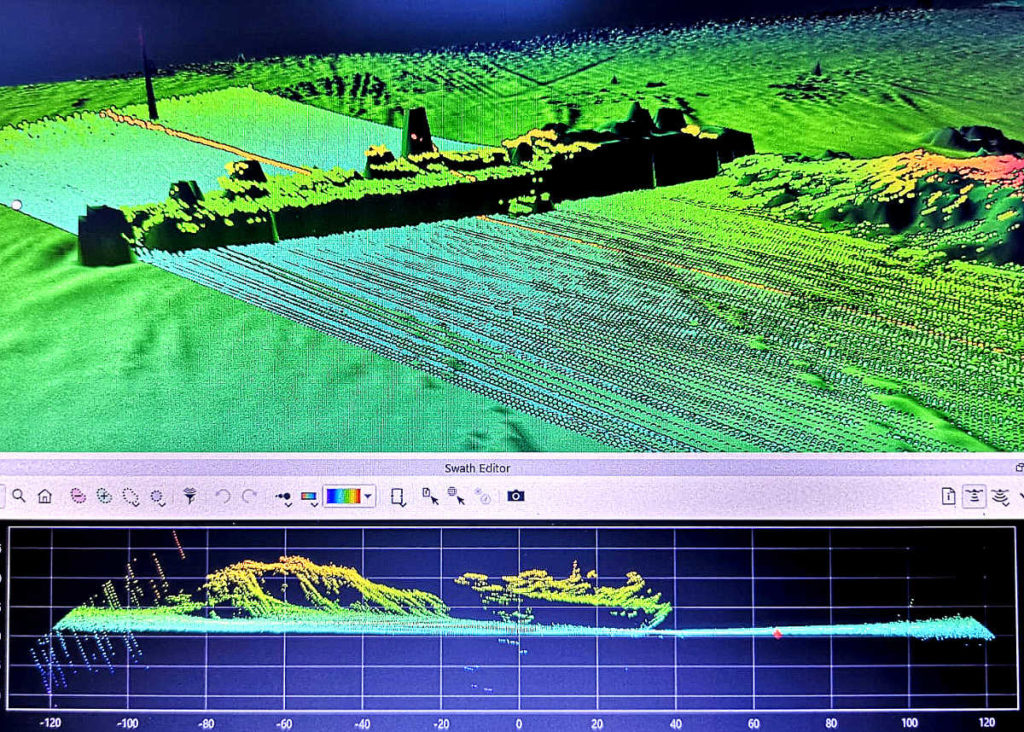The image size is (1024, 732).
Task: Select the pink reject-points lasso tool
Action: [x=78, y=496]
